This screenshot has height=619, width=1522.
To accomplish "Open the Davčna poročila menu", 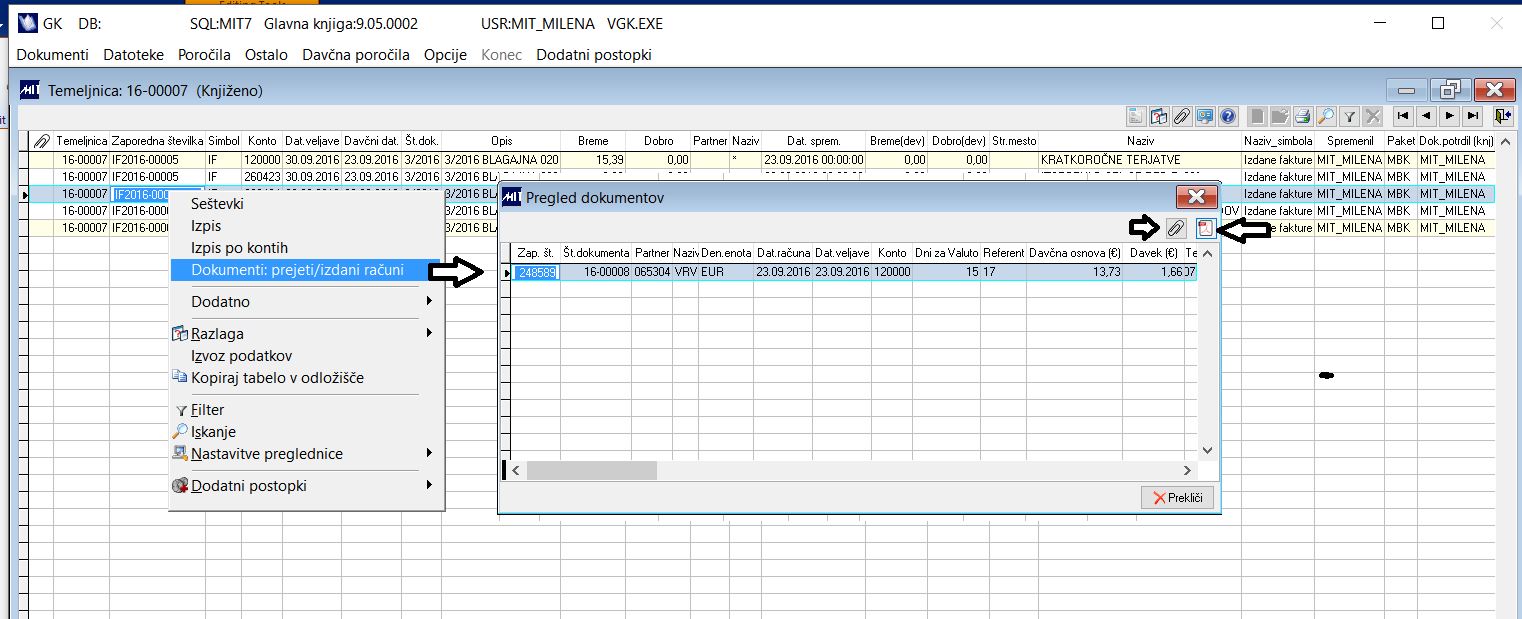I will (x=356, y=54).
